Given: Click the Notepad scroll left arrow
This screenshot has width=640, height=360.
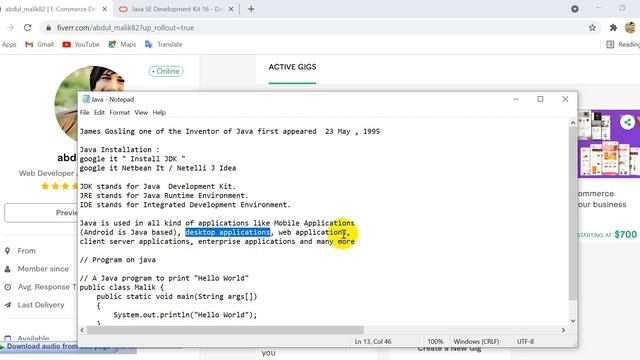Looking at the screenshot, I should (x=82, y=330).
